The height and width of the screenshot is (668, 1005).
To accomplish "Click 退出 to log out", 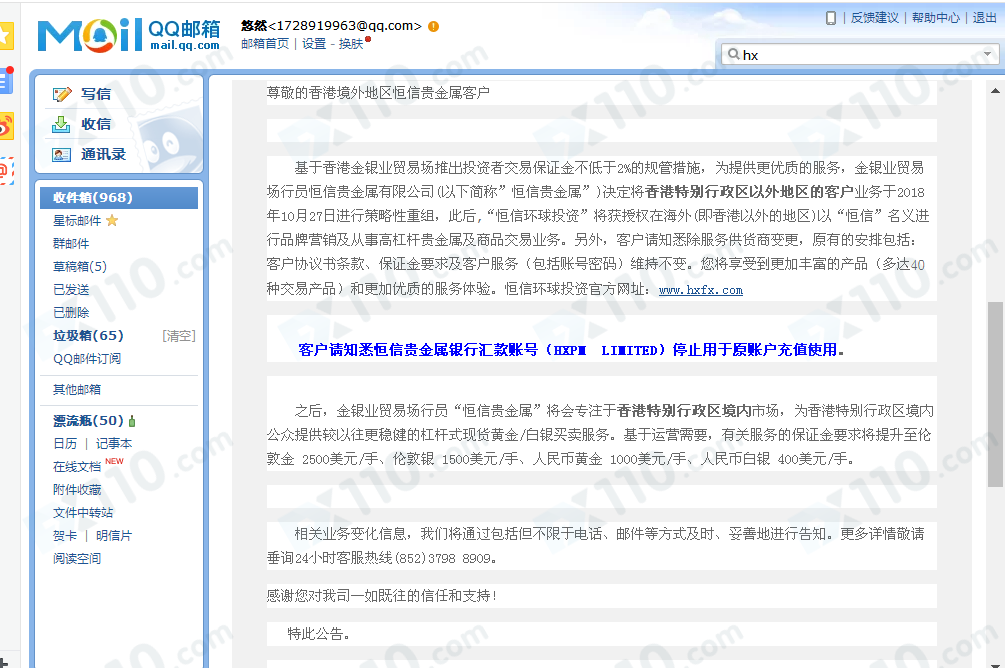I will (984, 18).
